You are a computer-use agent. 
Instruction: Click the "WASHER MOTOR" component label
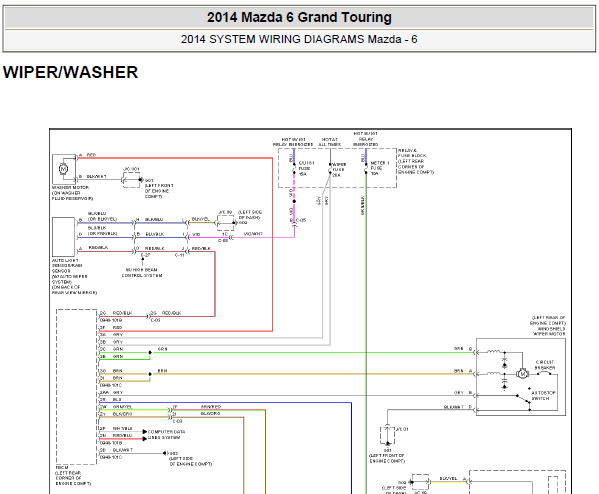point(70,188)
